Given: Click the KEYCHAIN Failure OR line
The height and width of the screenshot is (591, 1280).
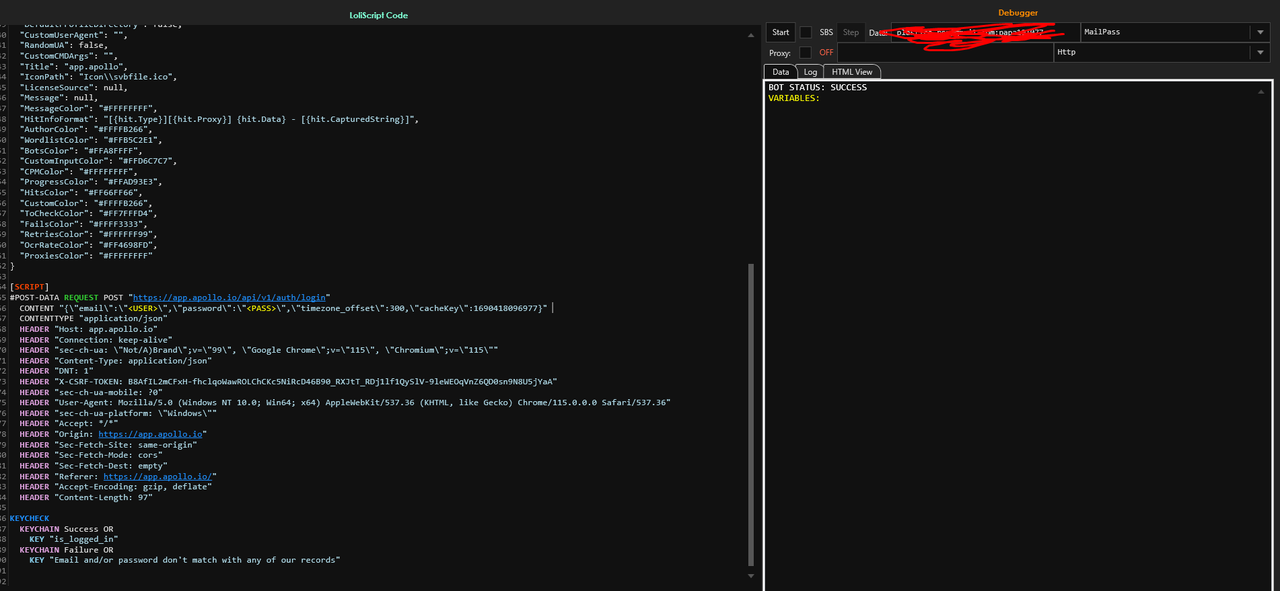Looking at the screenshot, I should (x=66, y=550).
